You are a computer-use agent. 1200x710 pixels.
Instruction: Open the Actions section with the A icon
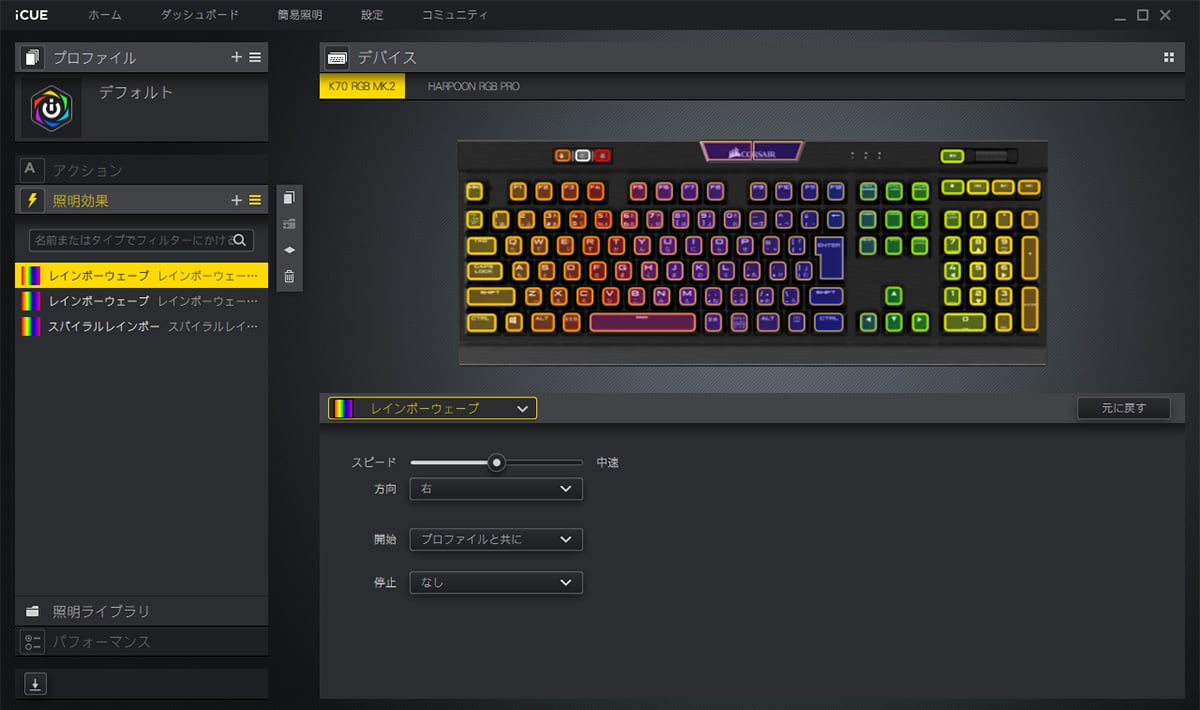33,169
